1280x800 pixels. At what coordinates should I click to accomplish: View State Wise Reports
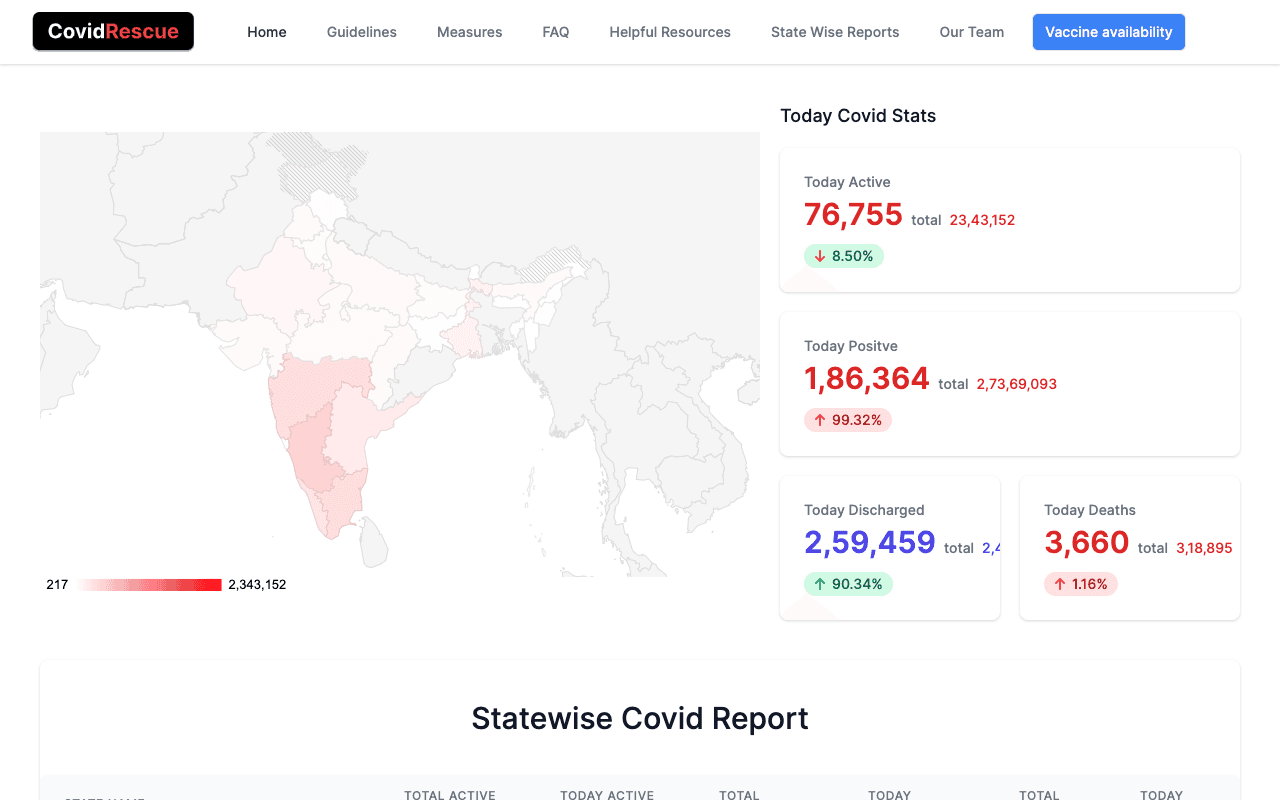point(835,32)
